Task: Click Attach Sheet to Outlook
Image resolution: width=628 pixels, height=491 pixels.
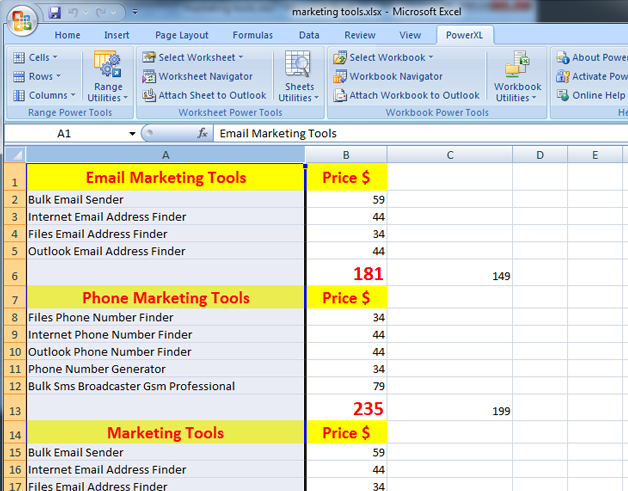Action: point(204,95)
